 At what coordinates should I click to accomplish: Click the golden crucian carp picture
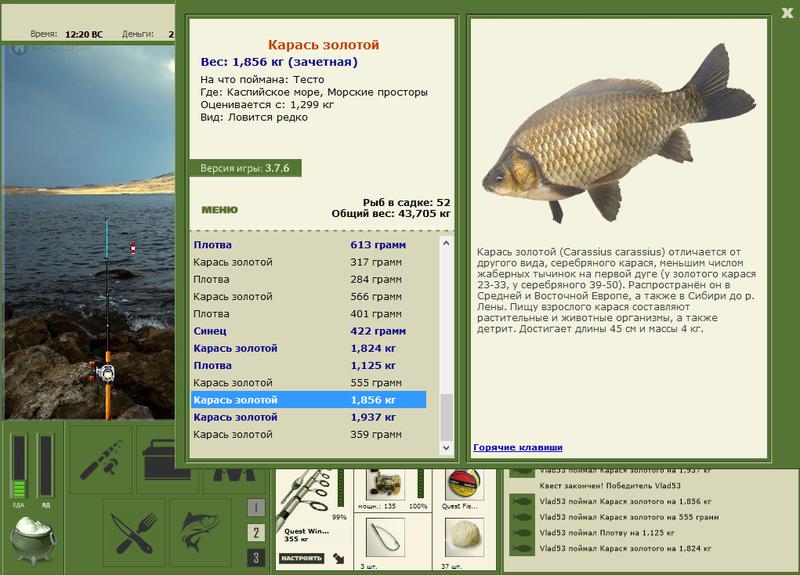click(x=618, y=134)
